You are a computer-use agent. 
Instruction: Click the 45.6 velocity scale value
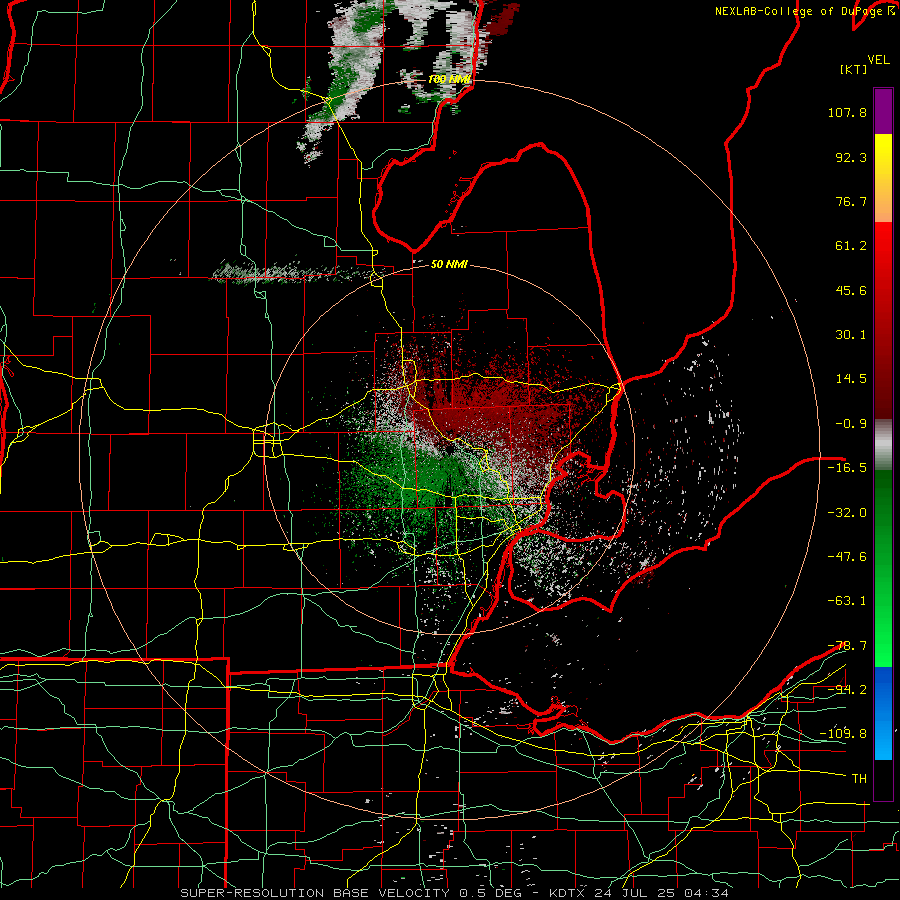851,290
